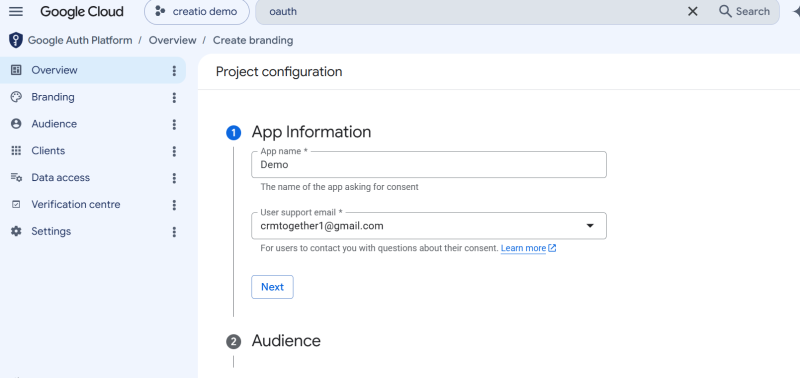Click the Branding palette icon
The height and width of the screenshot is (378, 800).
pyautogui.click(x=16, y=97)
